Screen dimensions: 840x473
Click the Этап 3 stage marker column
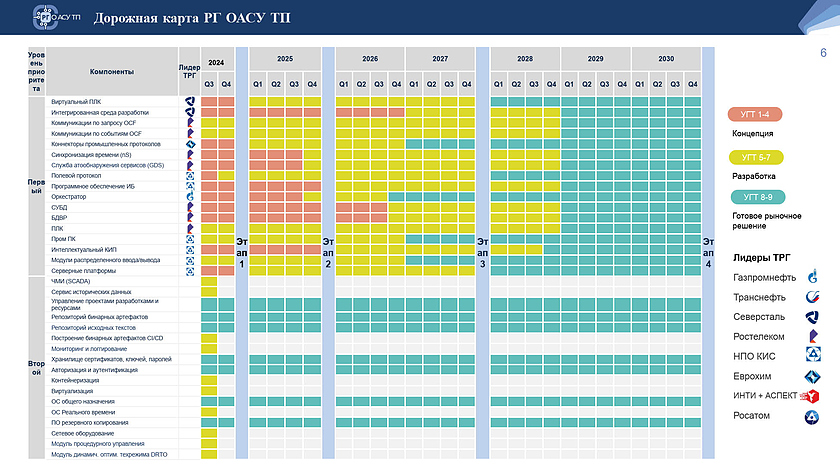tap(482, 253)
